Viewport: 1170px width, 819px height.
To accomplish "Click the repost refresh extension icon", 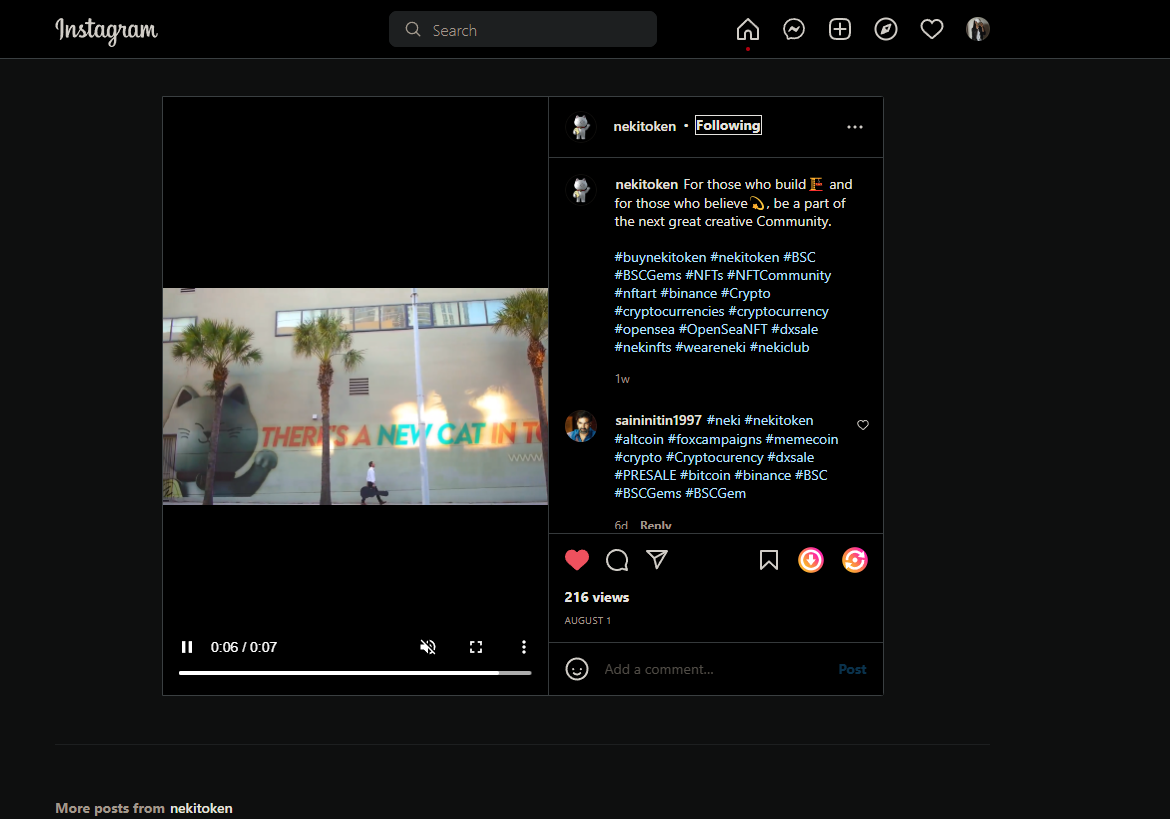I will [854, 560].
